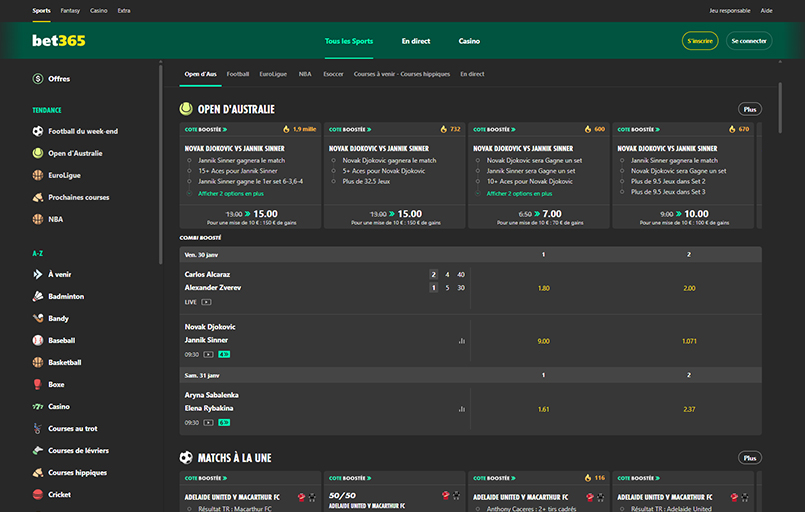The height and width of the screenshot is (512, 805).
Task: Open stats icon for Sabalenka vs Rybakina match
Action: [462, 409]
